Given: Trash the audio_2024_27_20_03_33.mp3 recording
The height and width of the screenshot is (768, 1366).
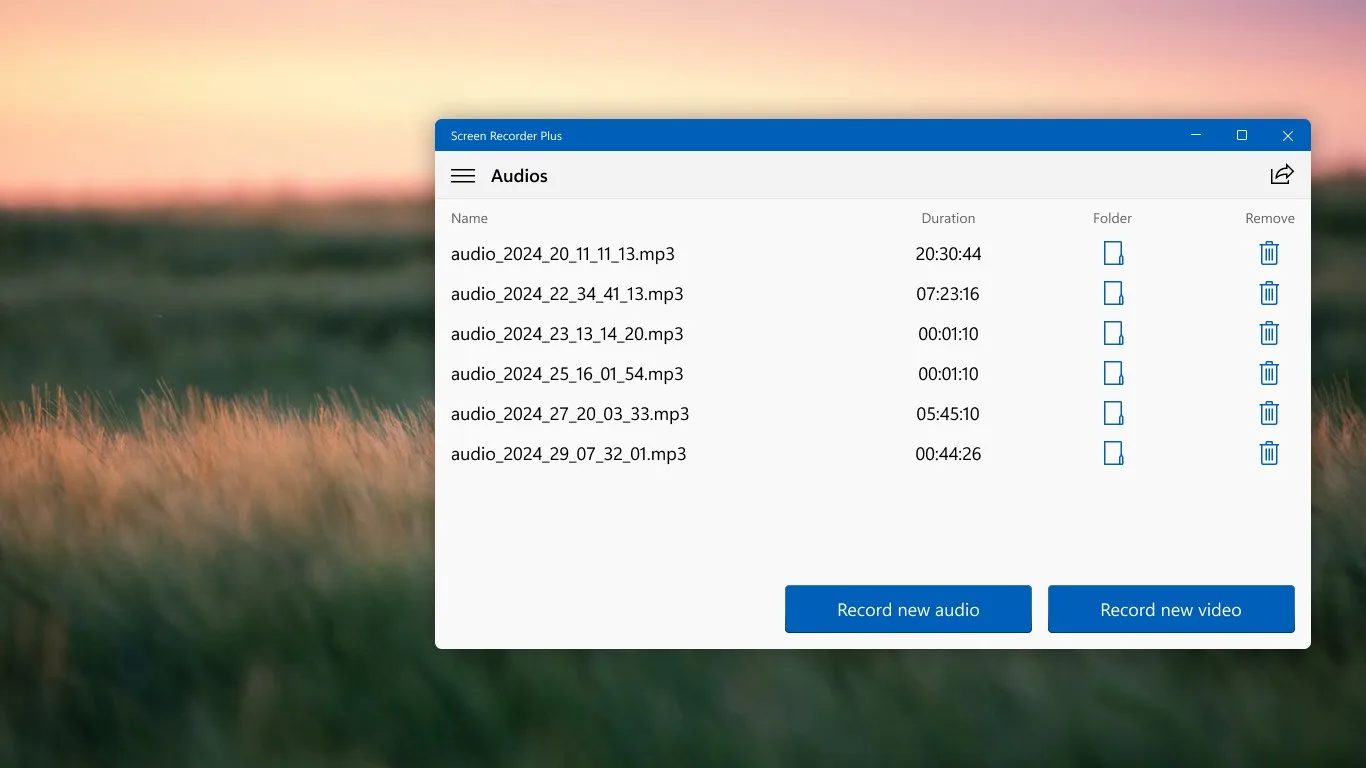Looking at the screenshot, I should (x=1269, y=413).
